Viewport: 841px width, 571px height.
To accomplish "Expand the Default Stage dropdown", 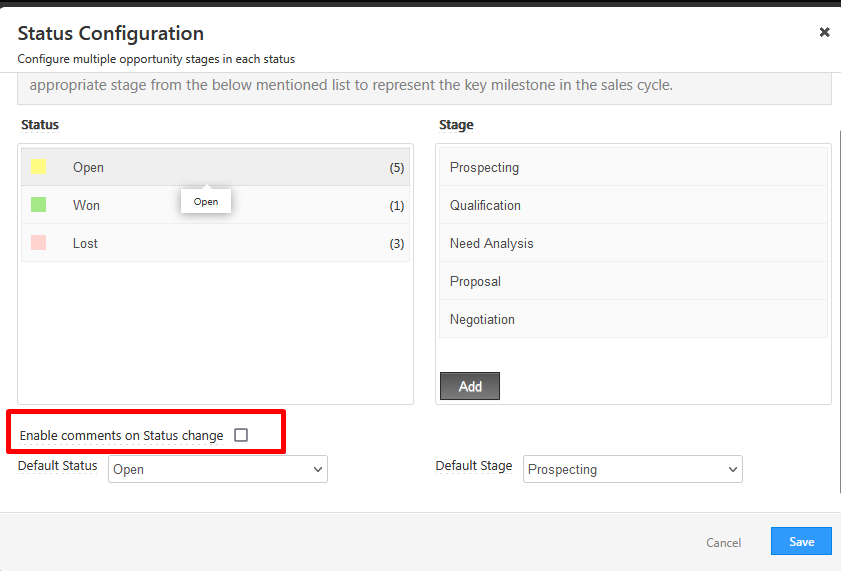I will click(632, 469).
